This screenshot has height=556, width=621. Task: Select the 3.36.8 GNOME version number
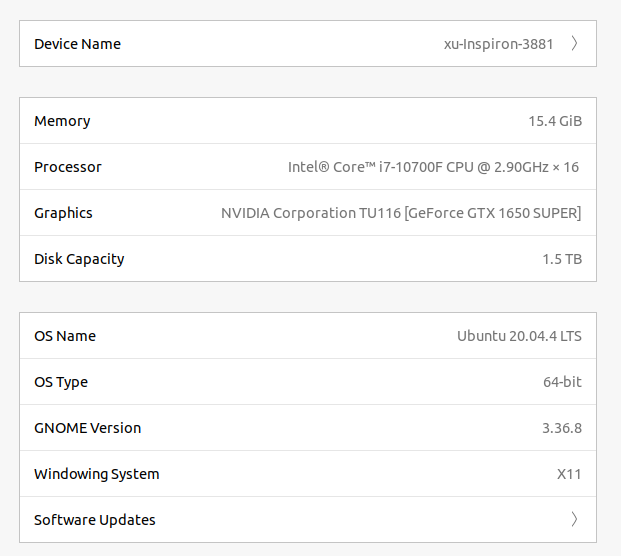(561, 428)
